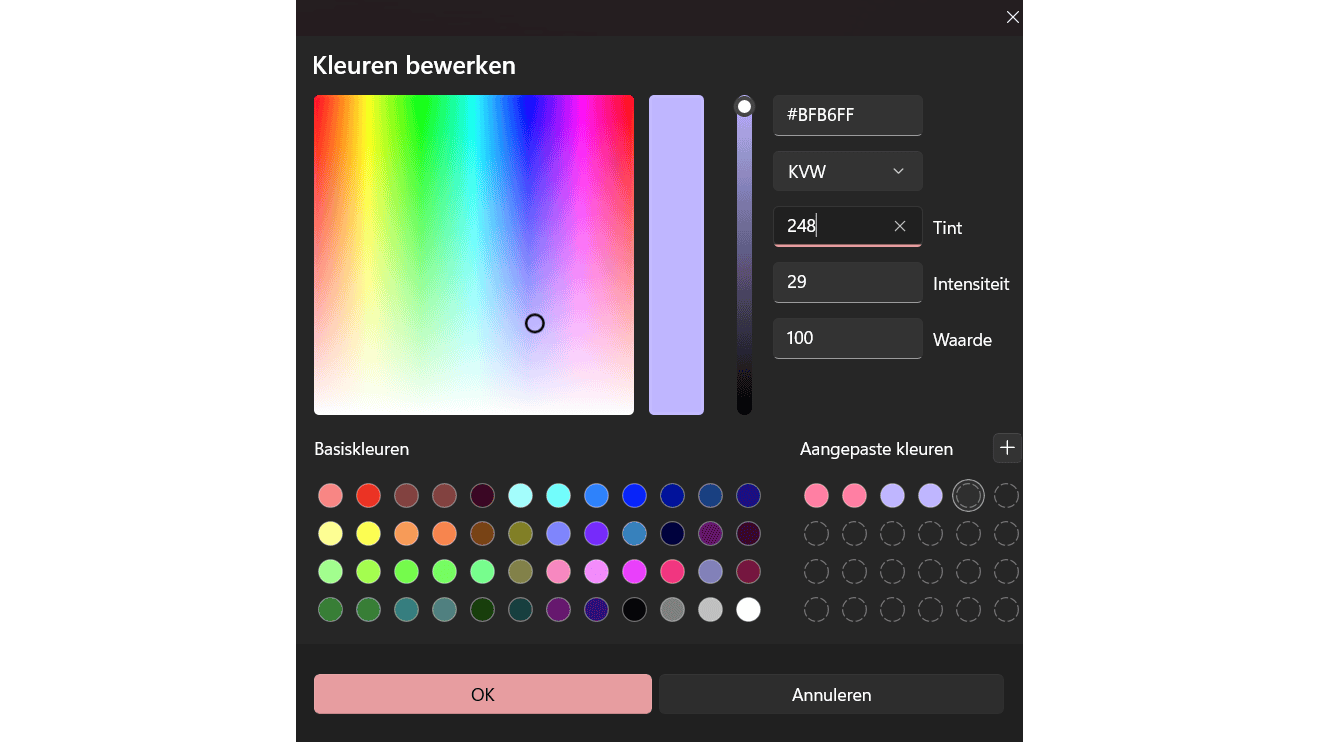
Task: Click the OK button
Action: tap(482, 694)
